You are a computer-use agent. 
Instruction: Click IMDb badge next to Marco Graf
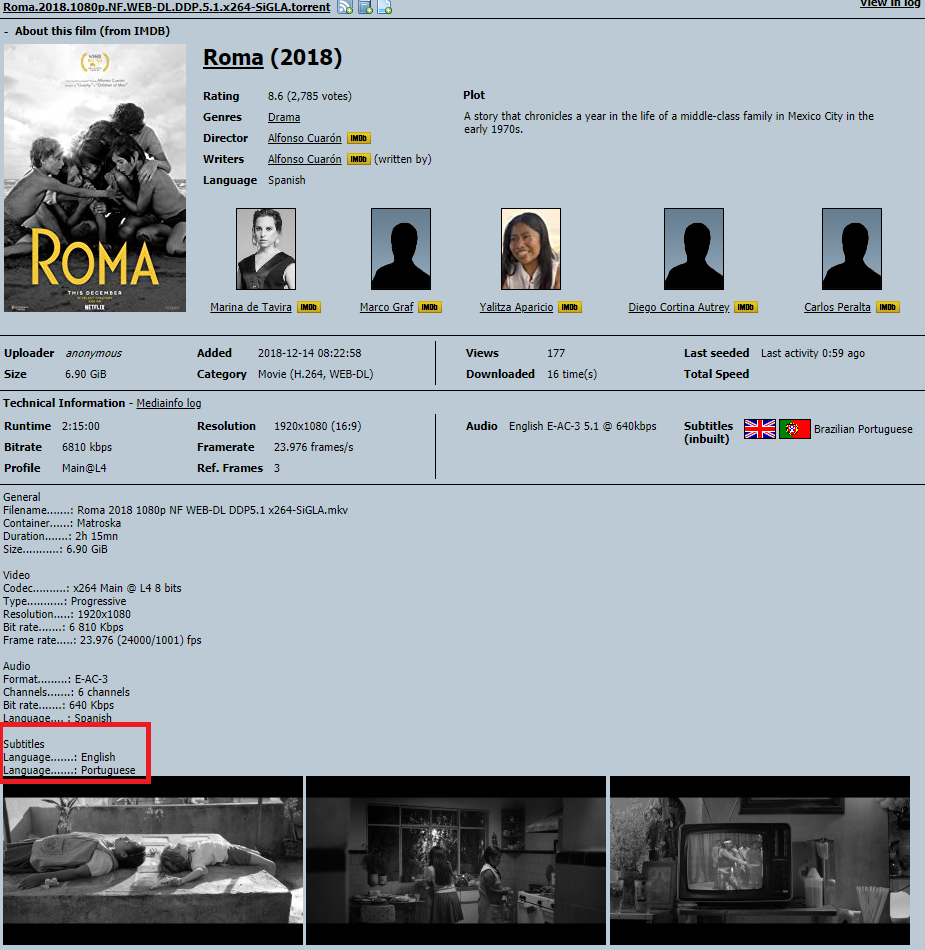tap(430, 307)
